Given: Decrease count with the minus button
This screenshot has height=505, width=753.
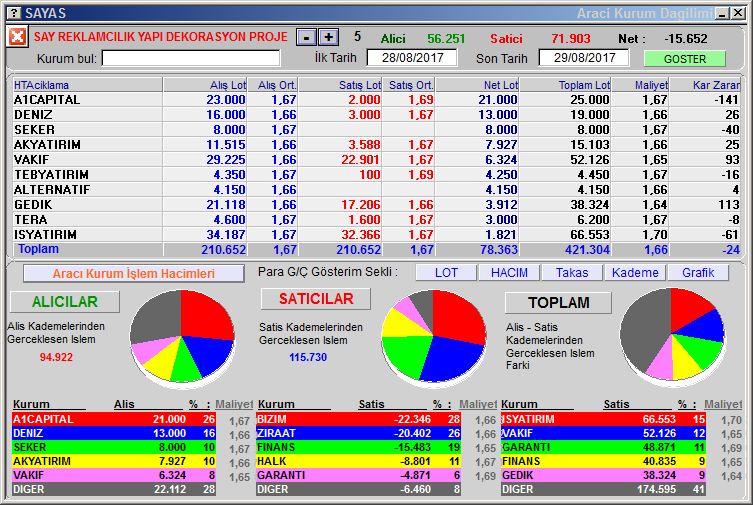Looking at the screenshot, I should click(x=306, y=37).
